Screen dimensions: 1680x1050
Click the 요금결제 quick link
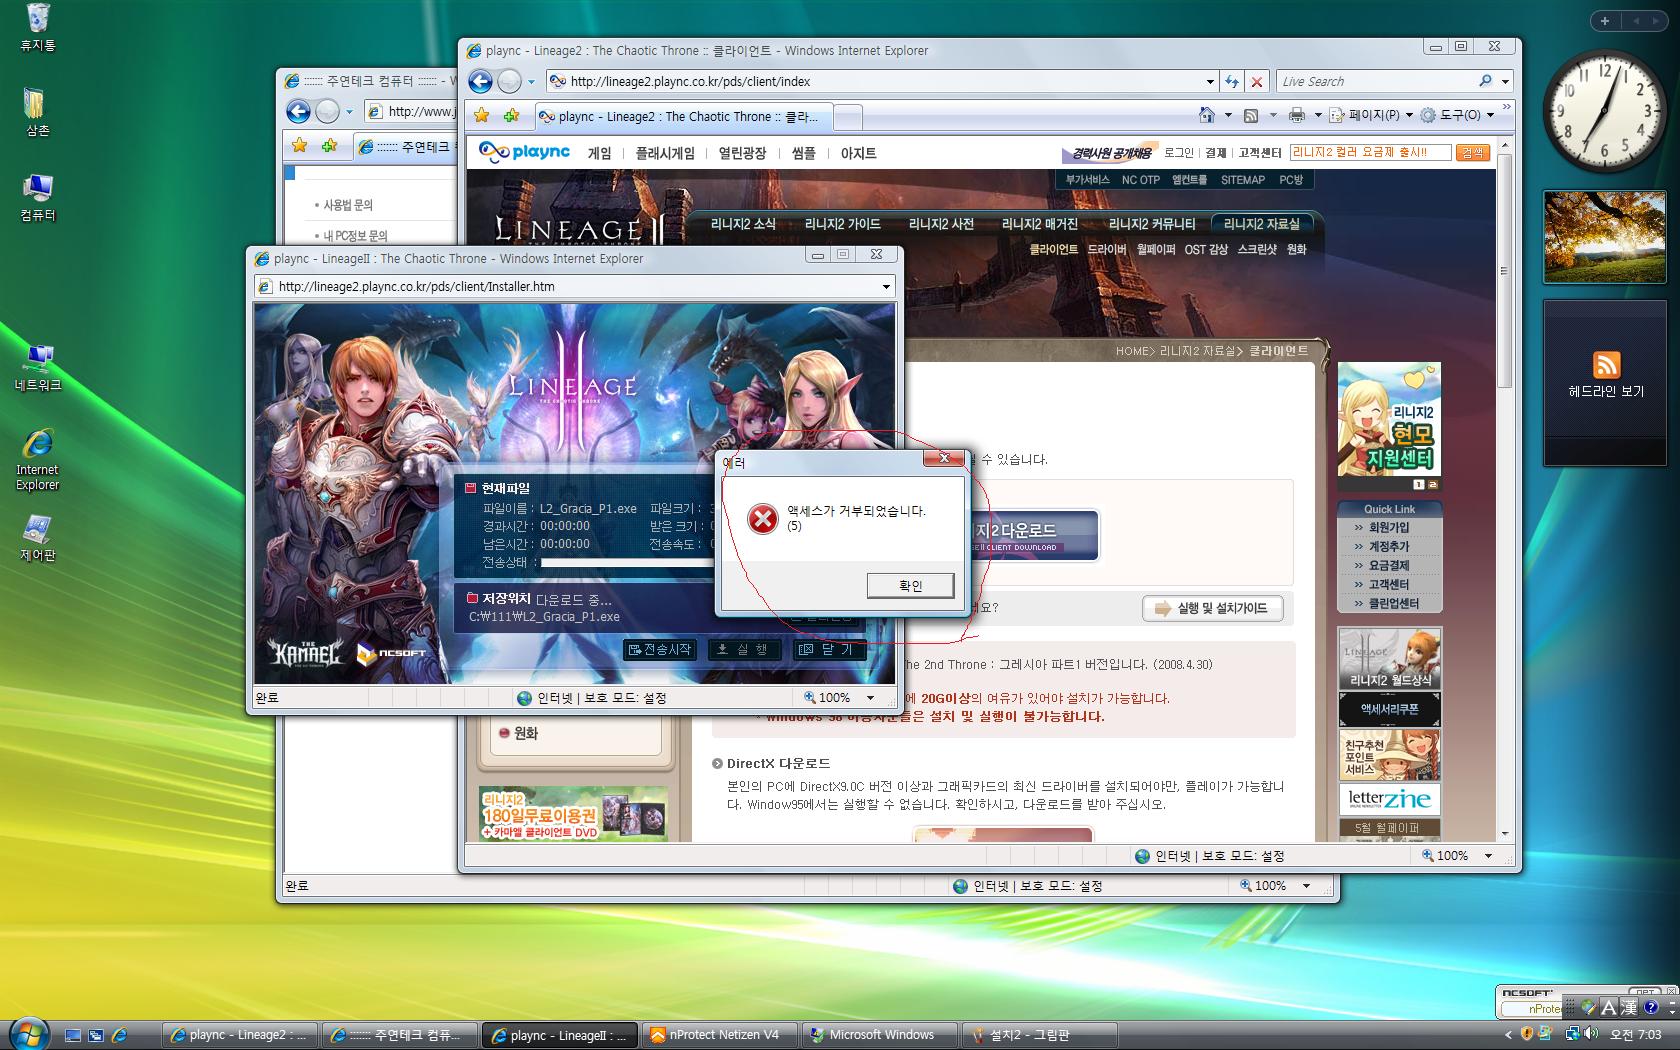(x=1388, y=565)
